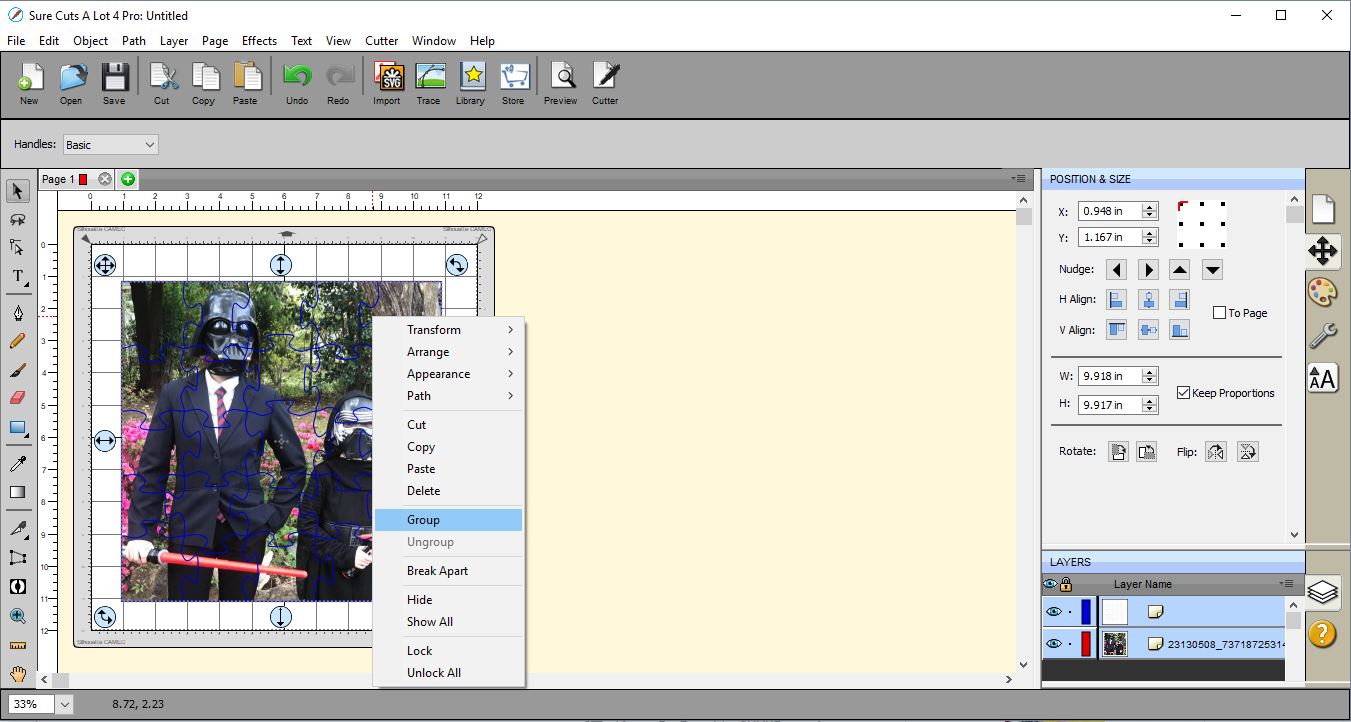Flip the selection horizontally
Viewport: 1351px width, 722px height.
pyautogui.click(x=1216, y=452)
